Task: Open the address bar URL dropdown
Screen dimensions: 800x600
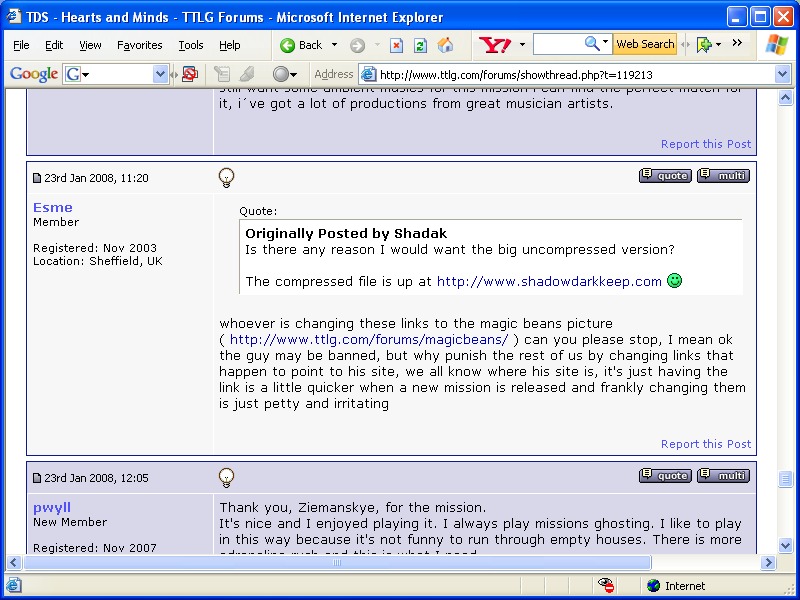Action: click(x=782, y=74)
